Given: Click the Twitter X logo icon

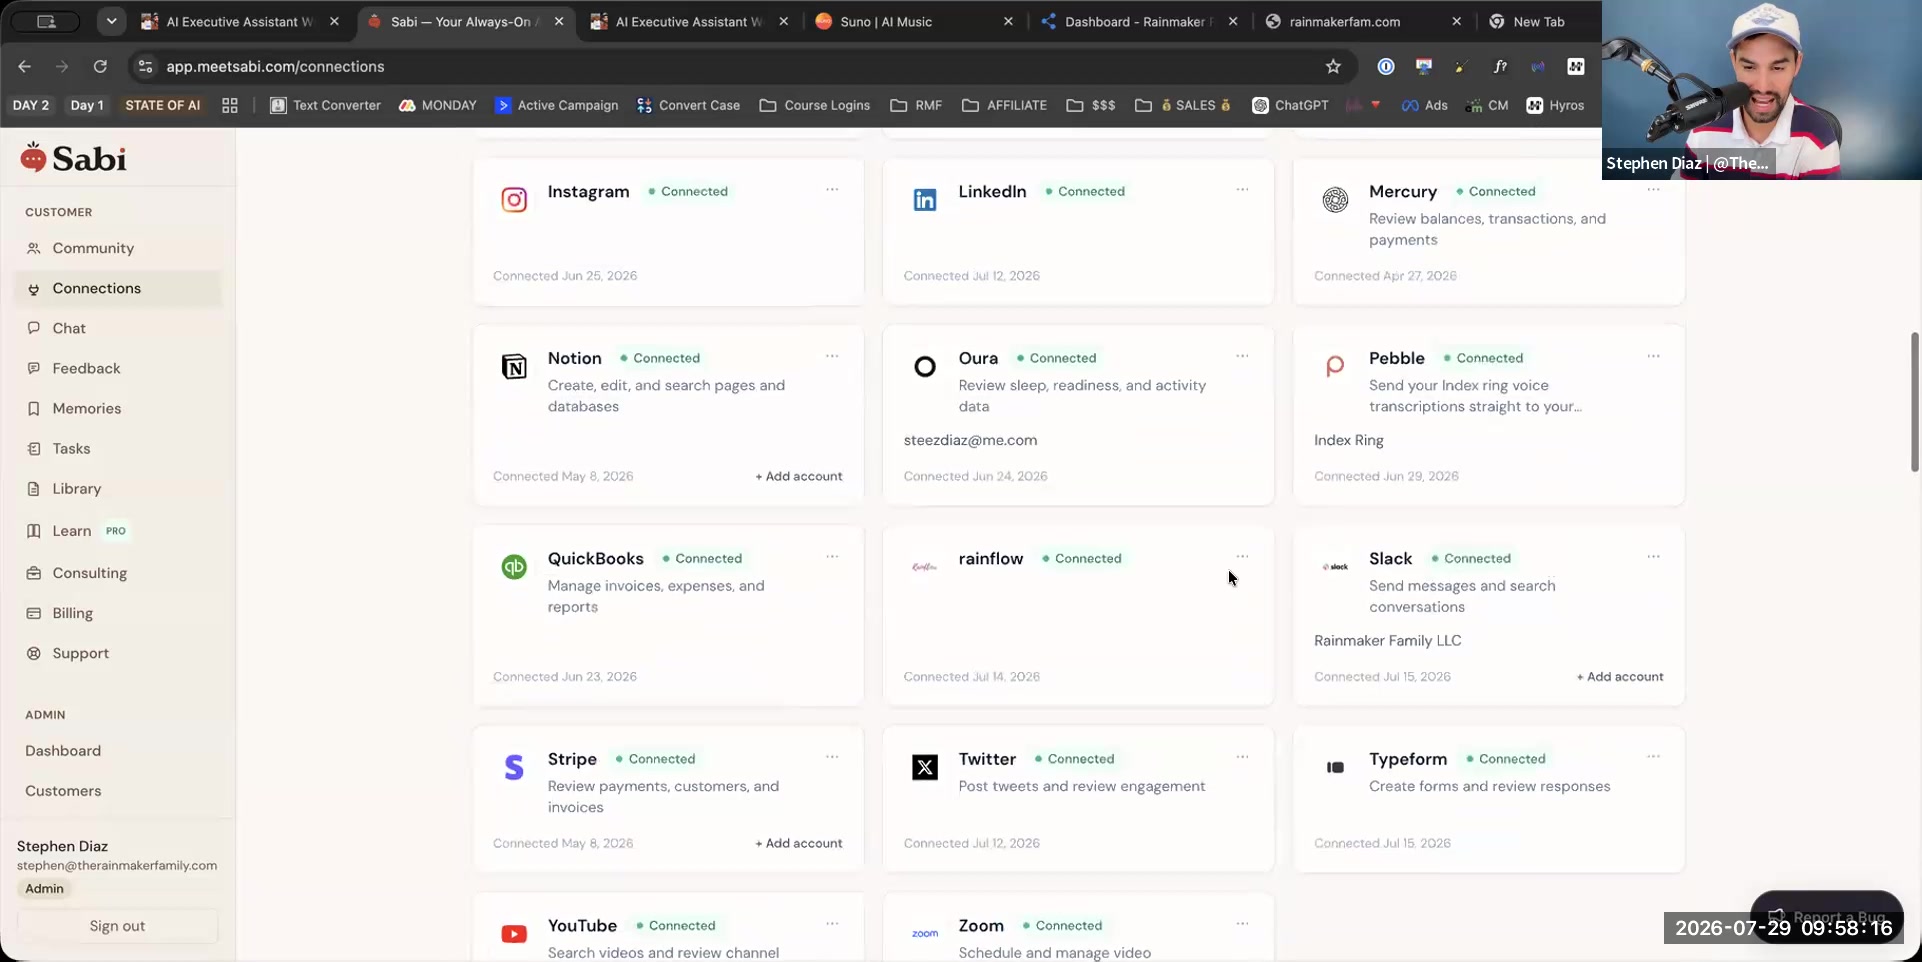Looking at the screenshot, I should click(x=925, y=767).
